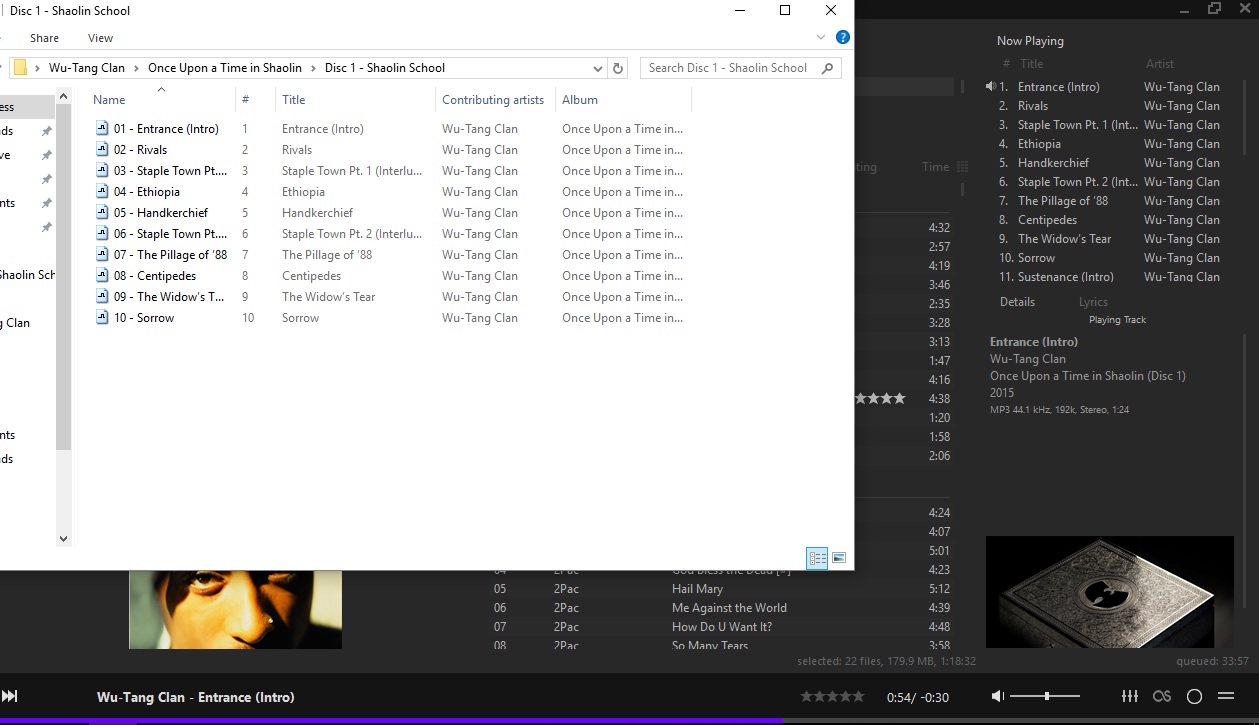1259x725 pixels.
Task: Click the Disc 1 - Shaolin School breadcrumb
Action: tap(385, 68)
